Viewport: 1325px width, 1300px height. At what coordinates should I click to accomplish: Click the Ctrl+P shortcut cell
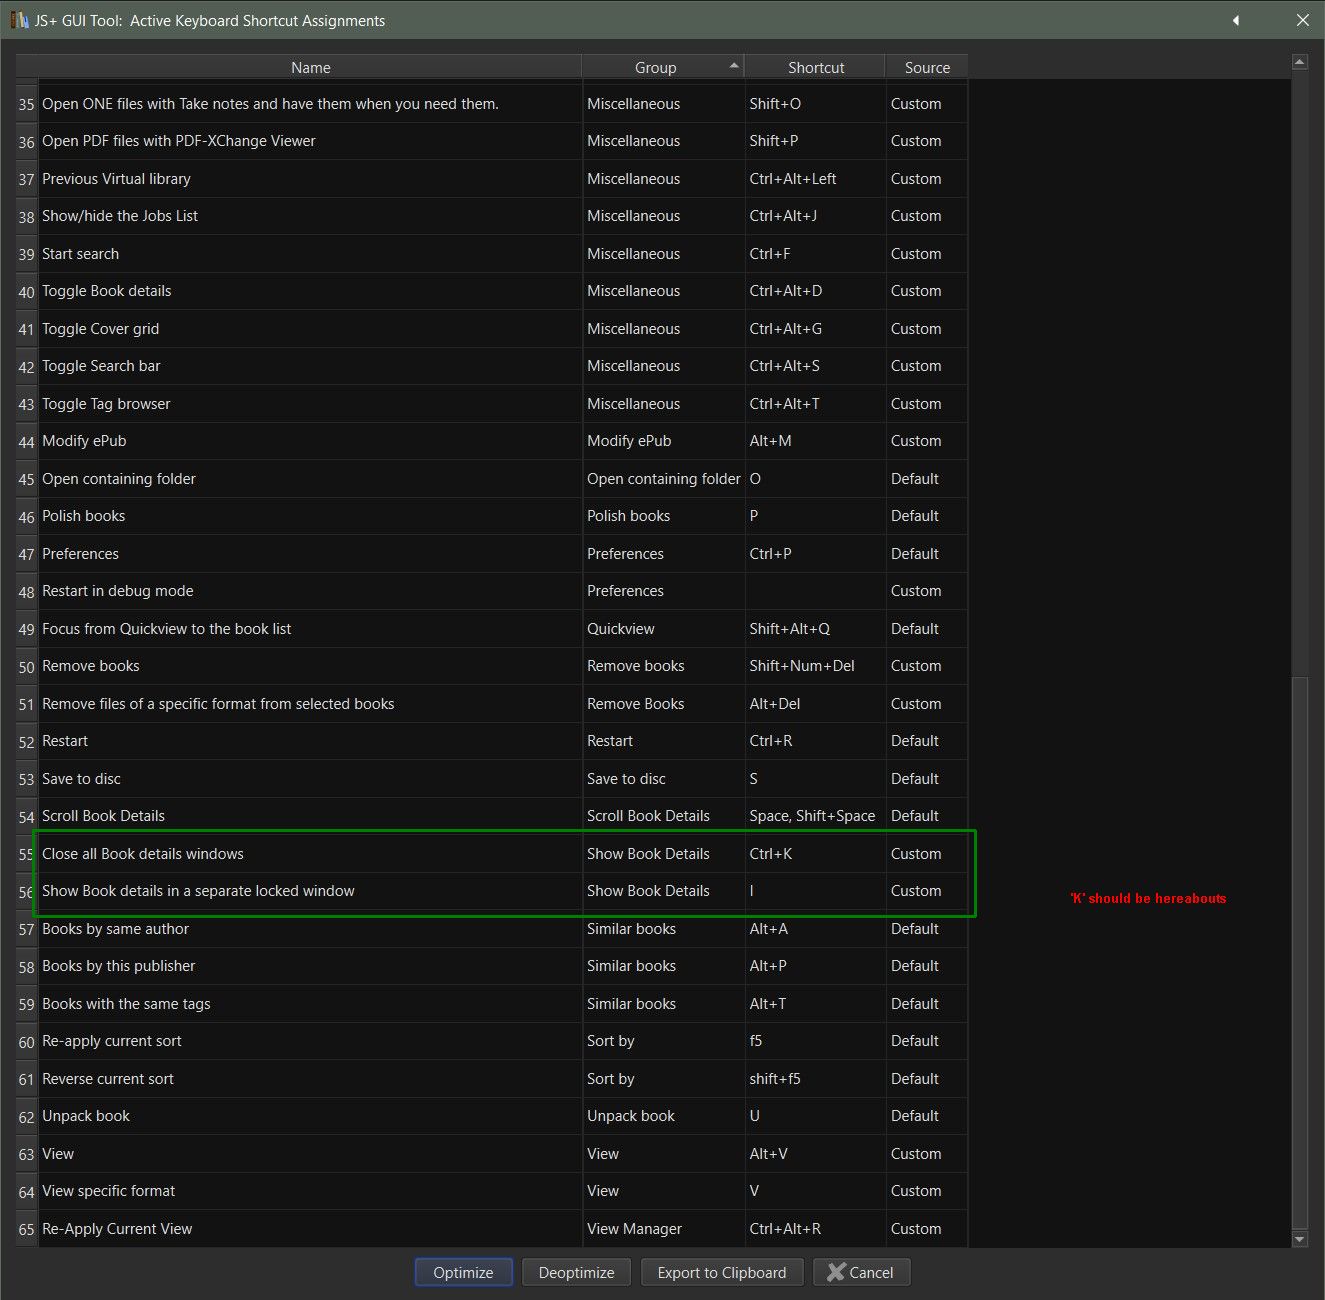[x=815, y=554]
